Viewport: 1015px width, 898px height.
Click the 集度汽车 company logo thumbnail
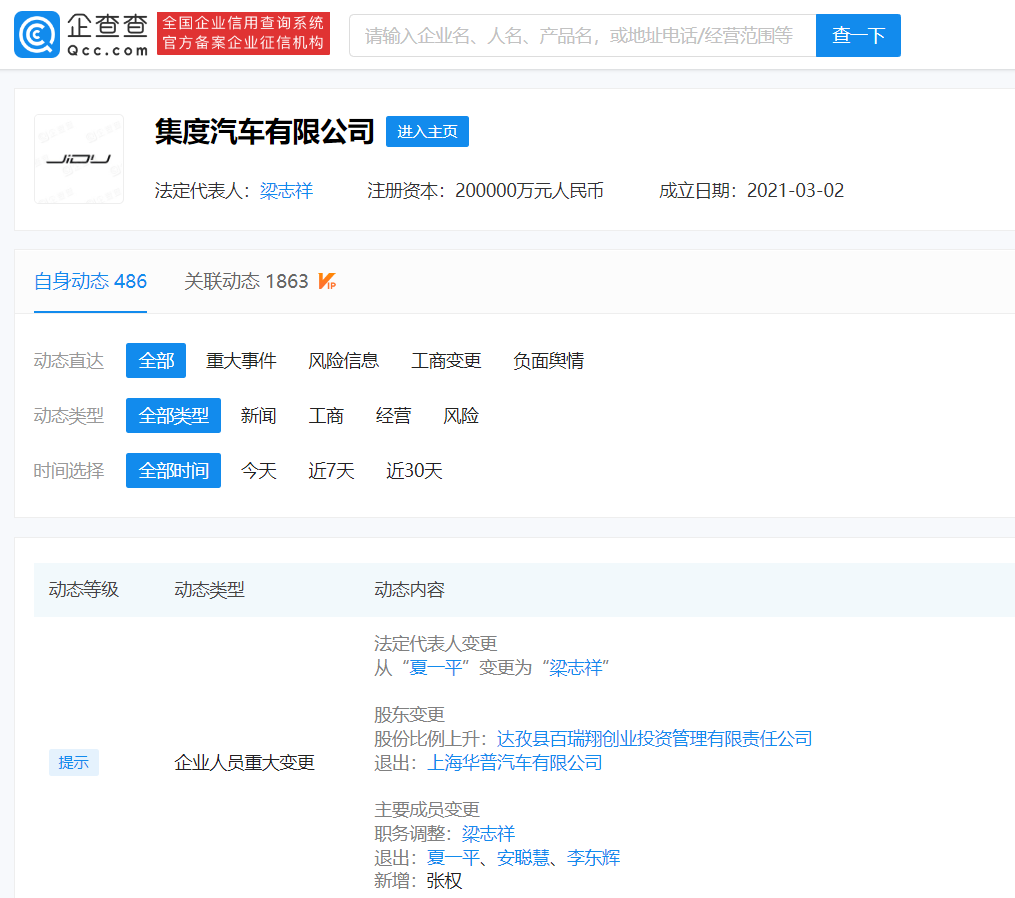tap(78, 158)
